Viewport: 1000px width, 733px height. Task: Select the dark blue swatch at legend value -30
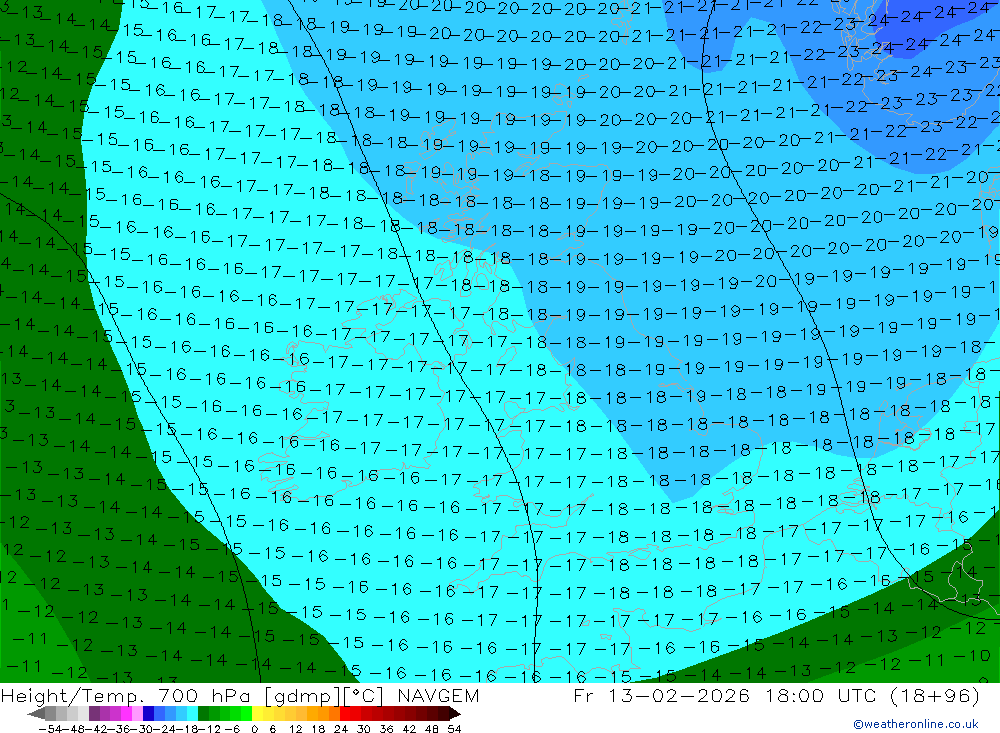coord(149,714)
